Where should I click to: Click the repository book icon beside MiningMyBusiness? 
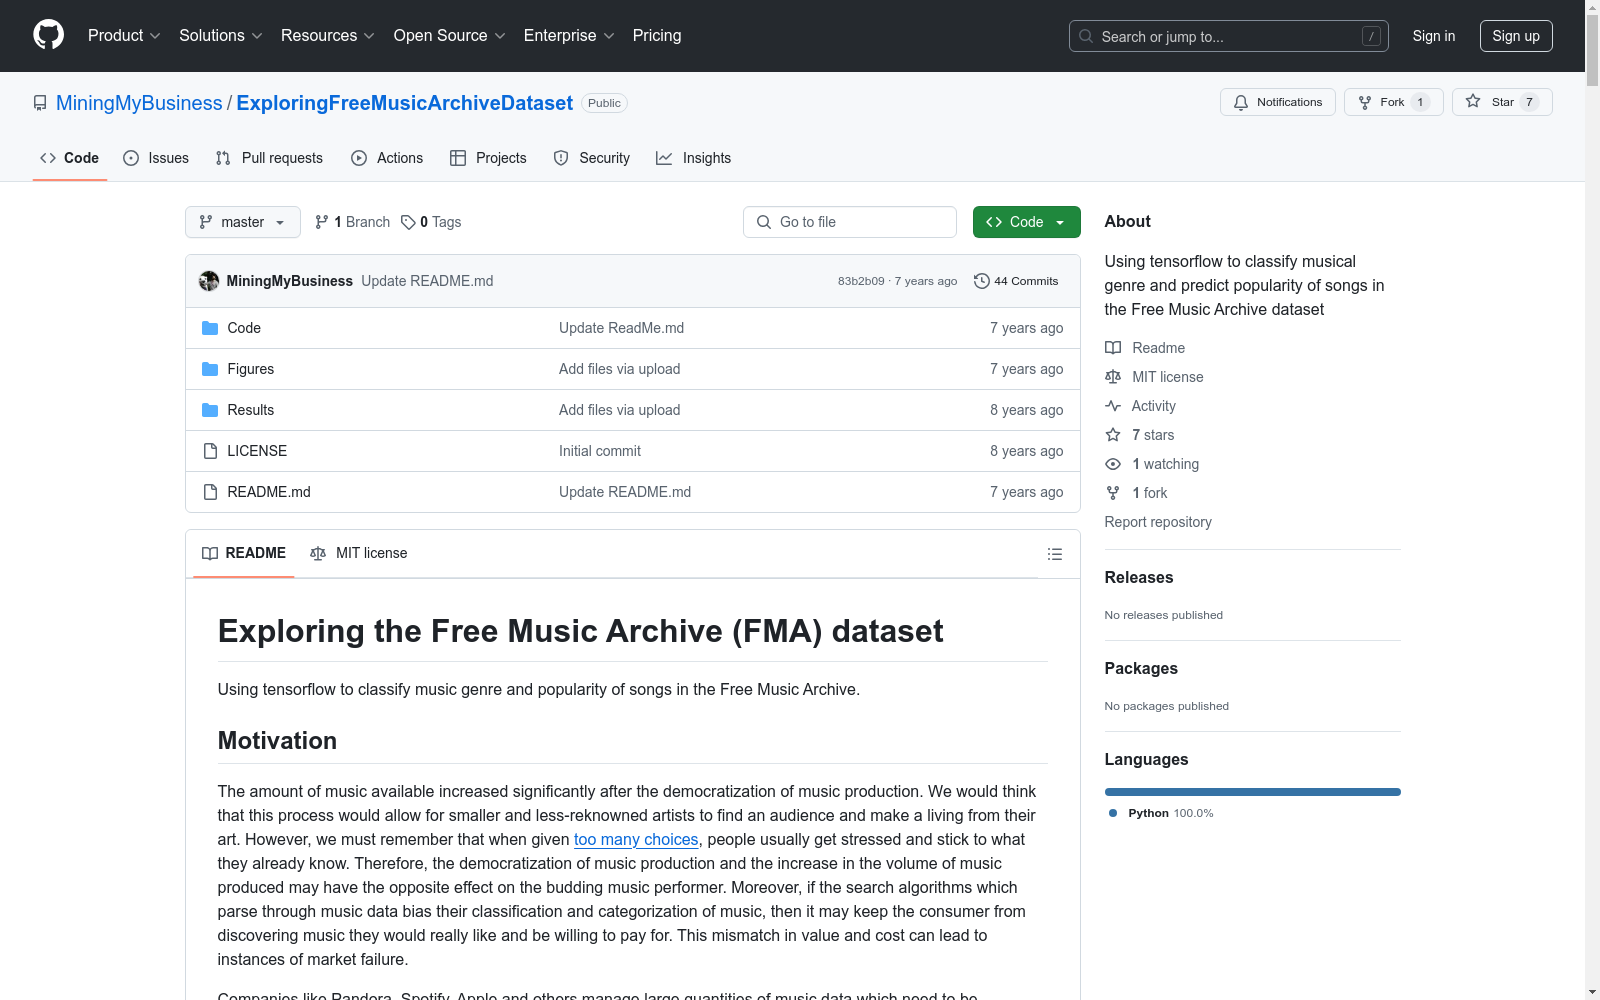40,103
